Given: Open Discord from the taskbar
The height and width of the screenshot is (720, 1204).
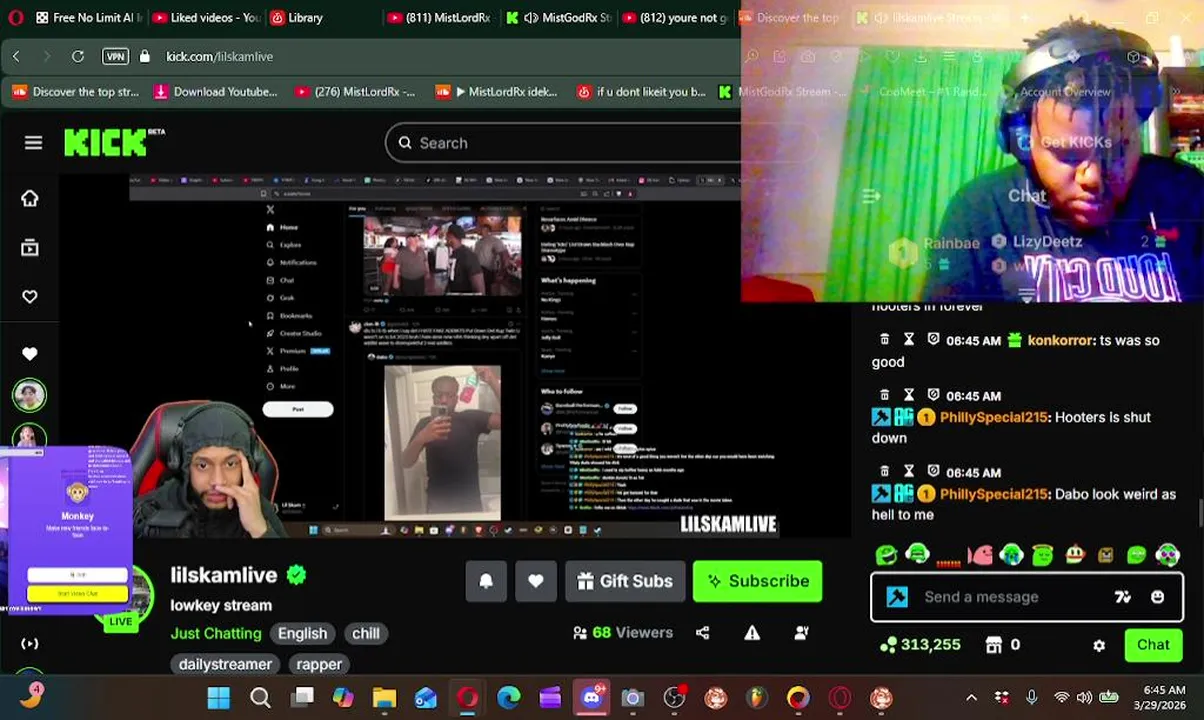Looking at the screenshot, I should (591, 698).
